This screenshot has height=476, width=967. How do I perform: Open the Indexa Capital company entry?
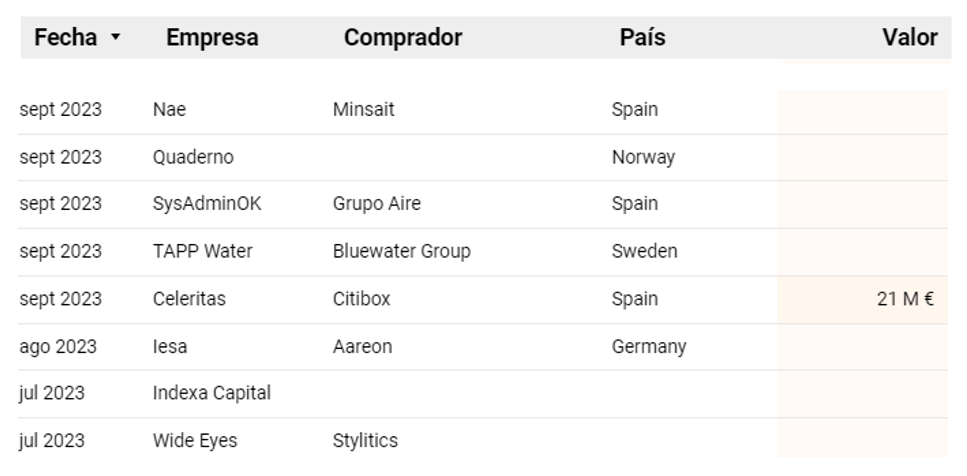pyautogui.click(x=211, y=393)
